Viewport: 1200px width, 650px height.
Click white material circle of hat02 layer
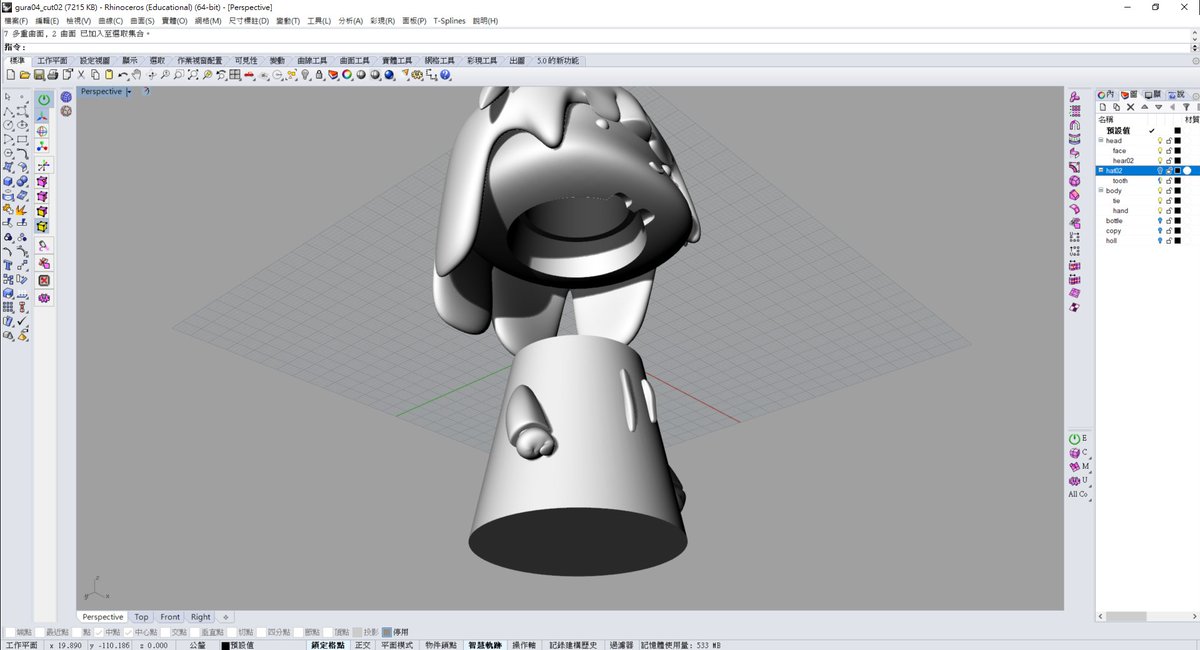tap(1188, 171)
